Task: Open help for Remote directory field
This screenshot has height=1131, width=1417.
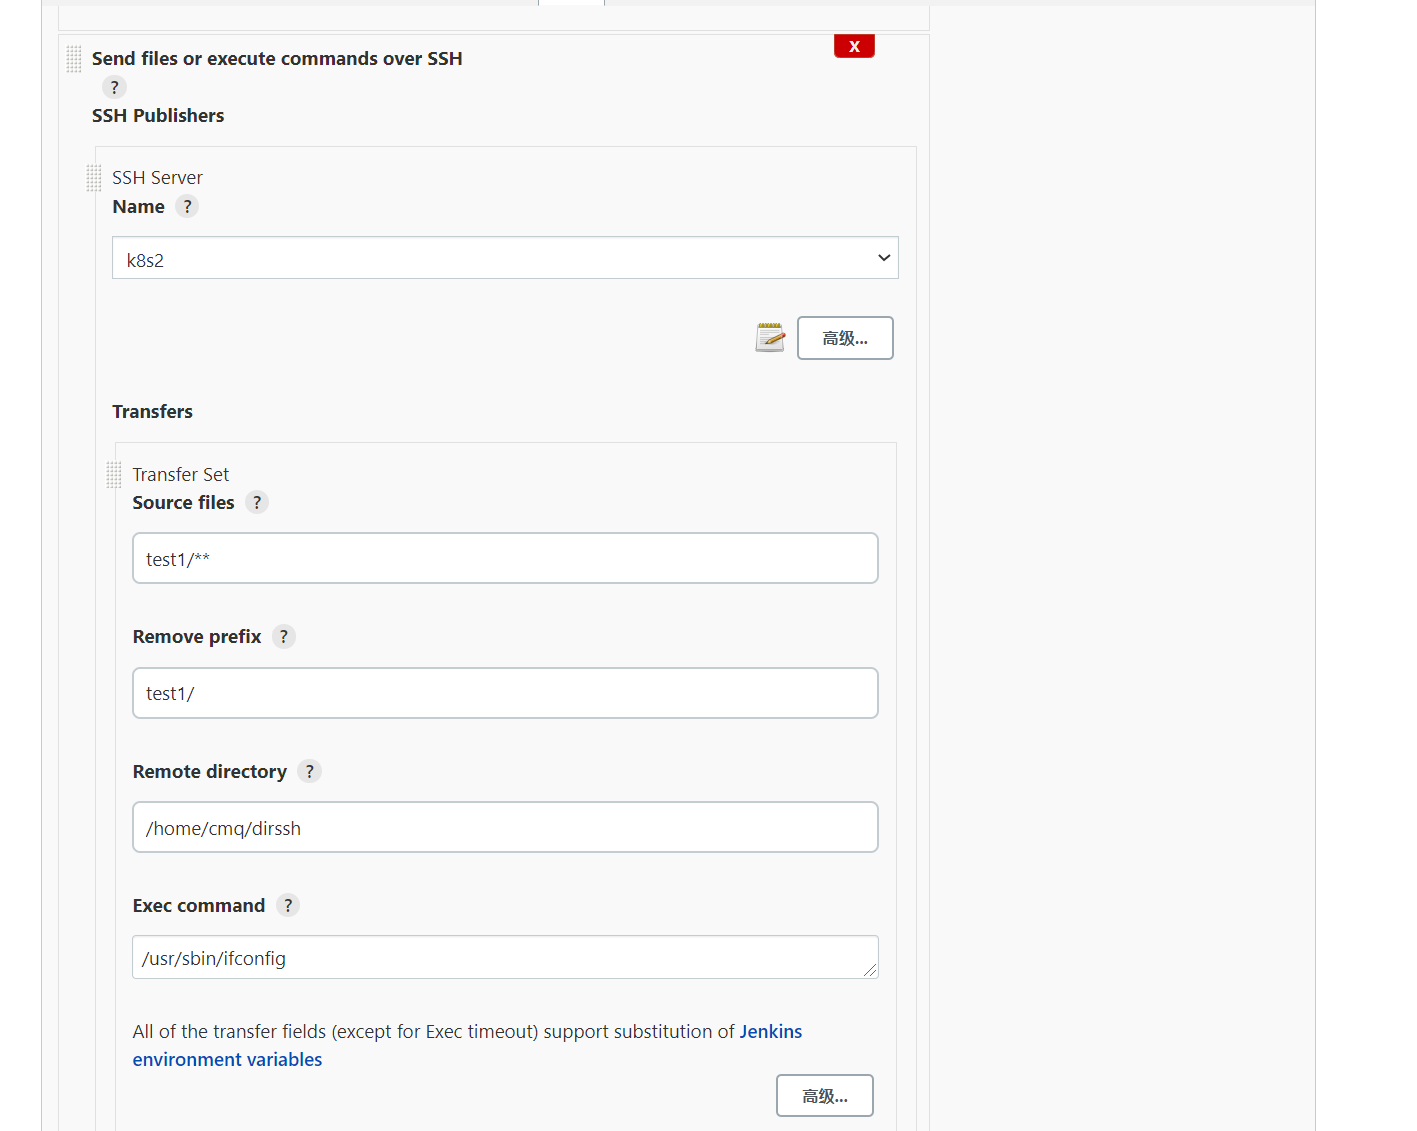Action: [309, 771]
